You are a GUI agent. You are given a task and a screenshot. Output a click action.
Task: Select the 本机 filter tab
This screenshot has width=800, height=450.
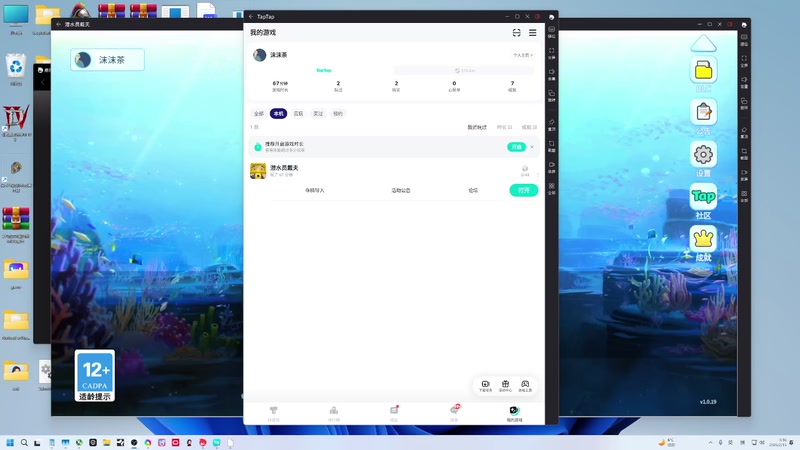[x=278, y=113]
